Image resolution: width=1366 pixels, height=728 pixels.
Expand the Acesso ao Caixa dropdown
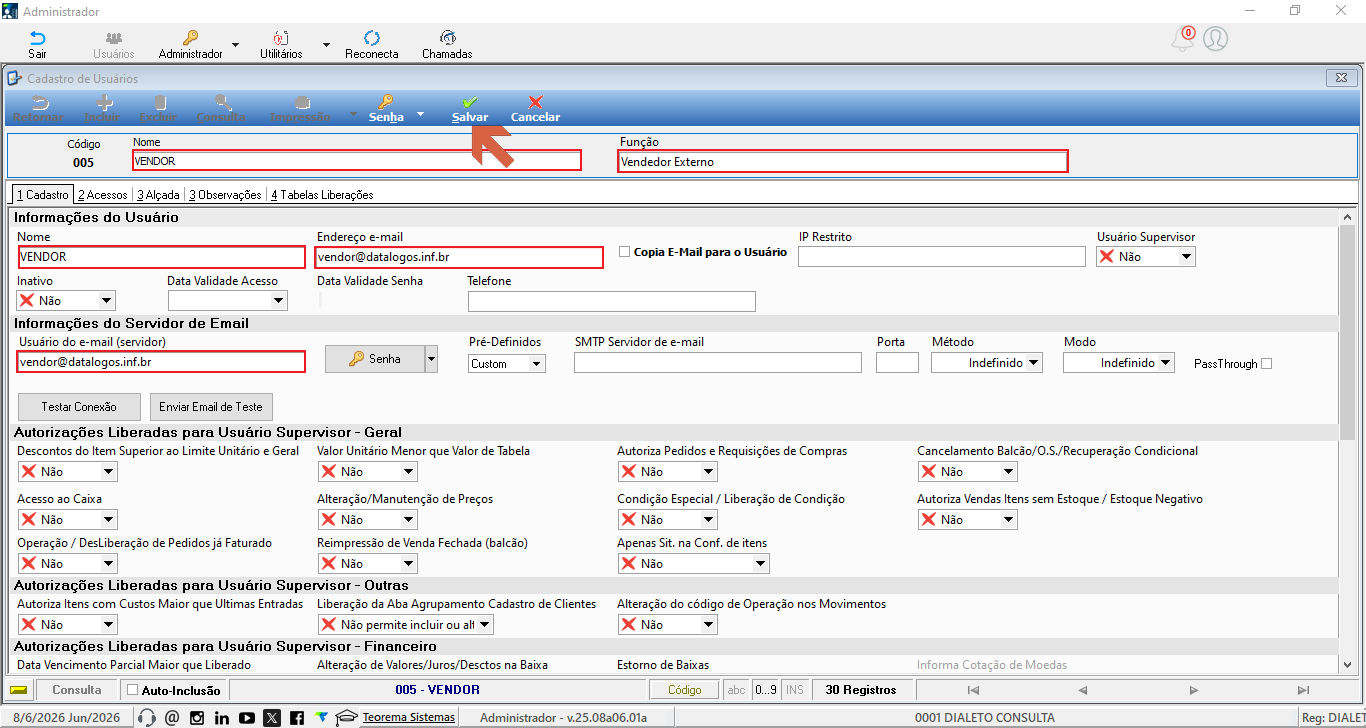coord(108,520)
